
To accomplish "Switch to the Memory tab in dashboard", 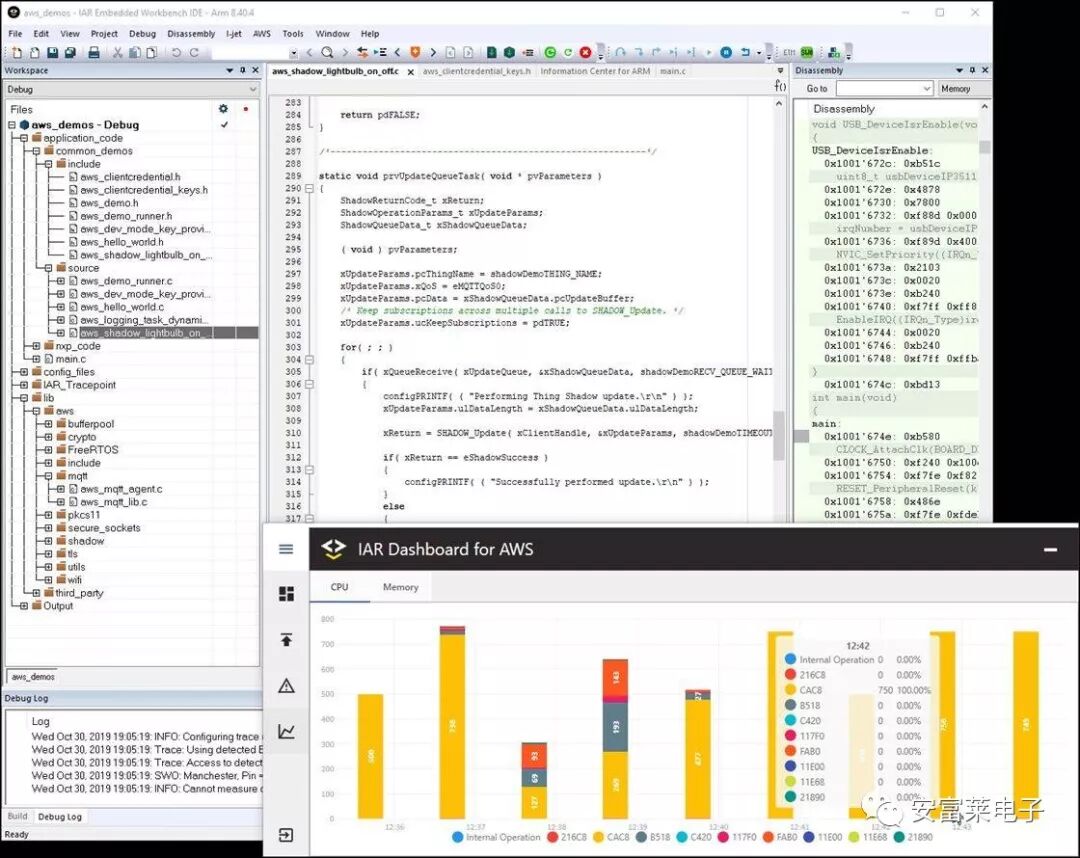I will 400,587.
